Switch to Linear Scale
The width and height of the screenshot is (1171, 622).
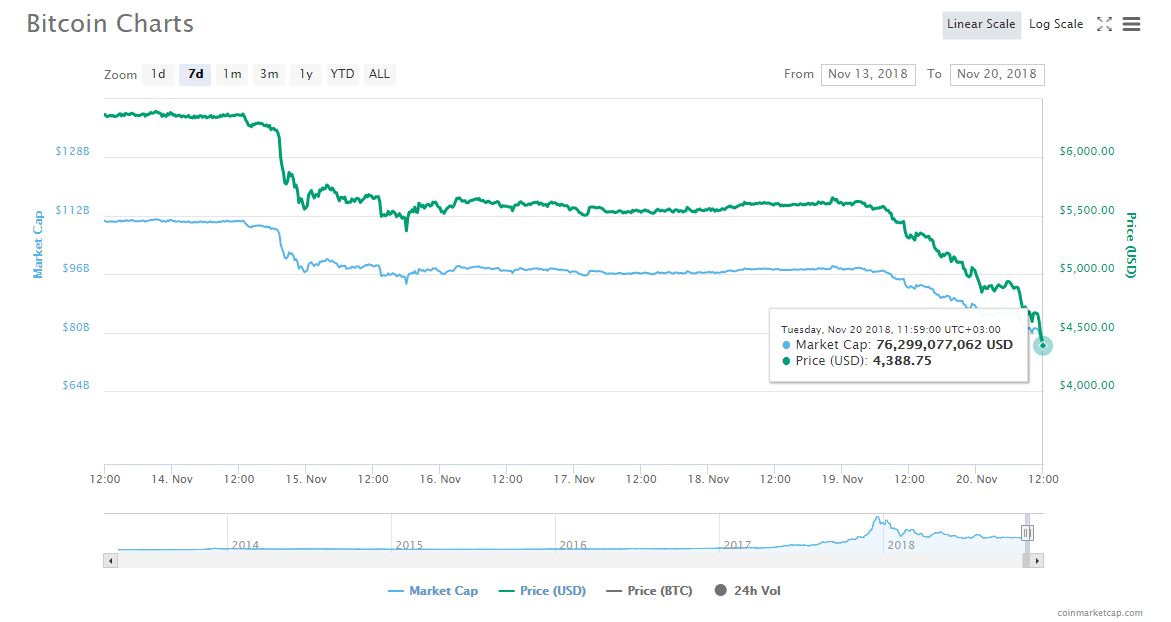pos(981,25)
